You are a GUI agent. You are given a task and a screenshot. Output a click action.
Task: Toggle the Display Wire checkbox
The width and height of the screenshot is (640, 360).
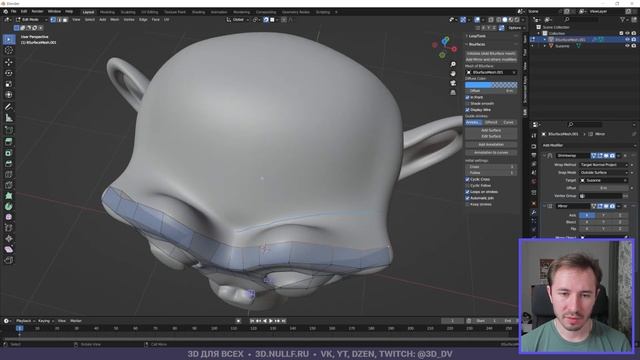coord(468,110)
